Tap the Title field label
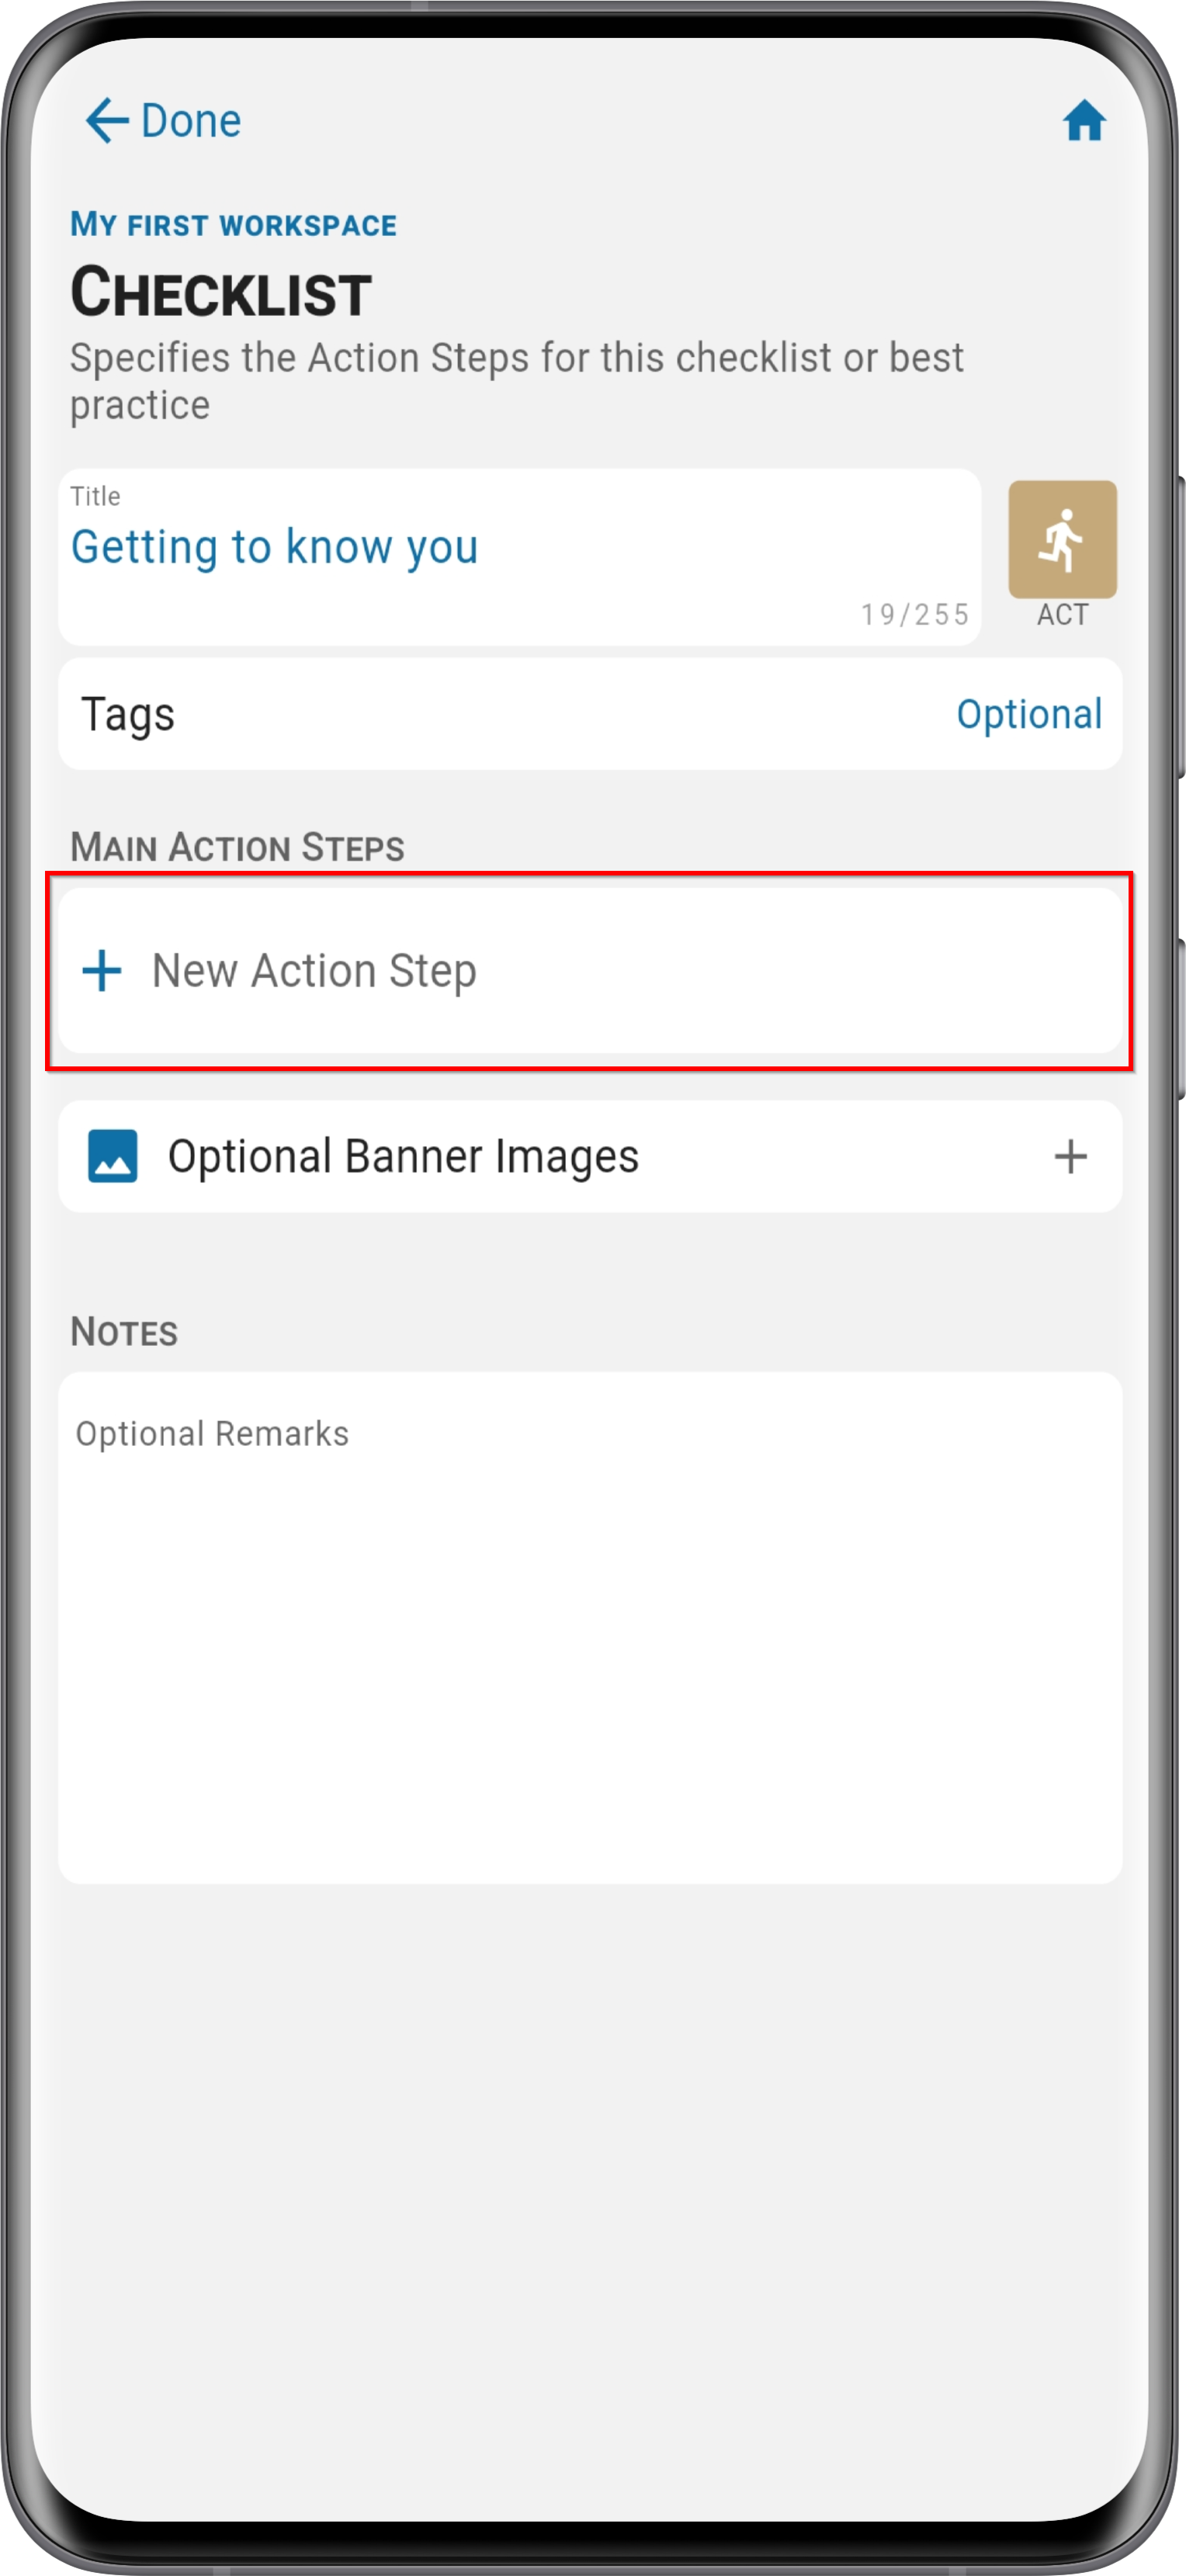Image resolution: width=1186 pixels, height=2576 pixels. 95,496
